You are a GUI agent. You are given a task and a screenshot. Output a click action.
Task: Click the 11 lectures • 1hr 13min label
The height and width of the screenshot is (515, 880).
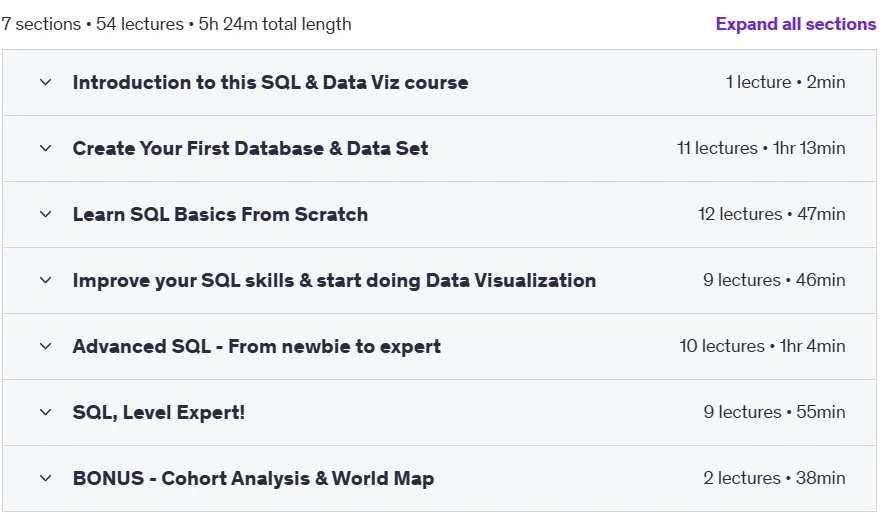(x=761, y=148)
